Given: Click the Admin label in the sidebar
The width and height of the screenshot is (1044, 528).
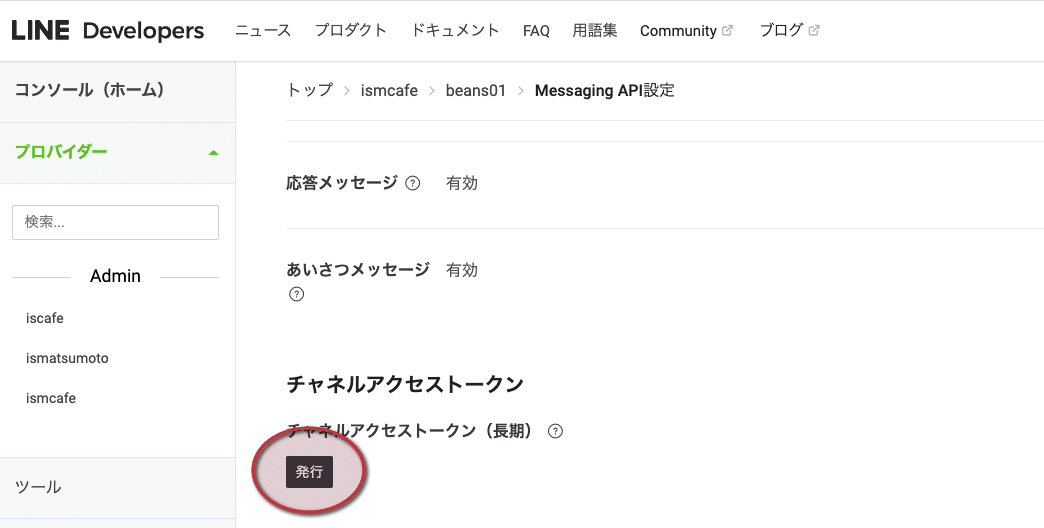Looking at the screenshot, I should click(x=115, y=276).
